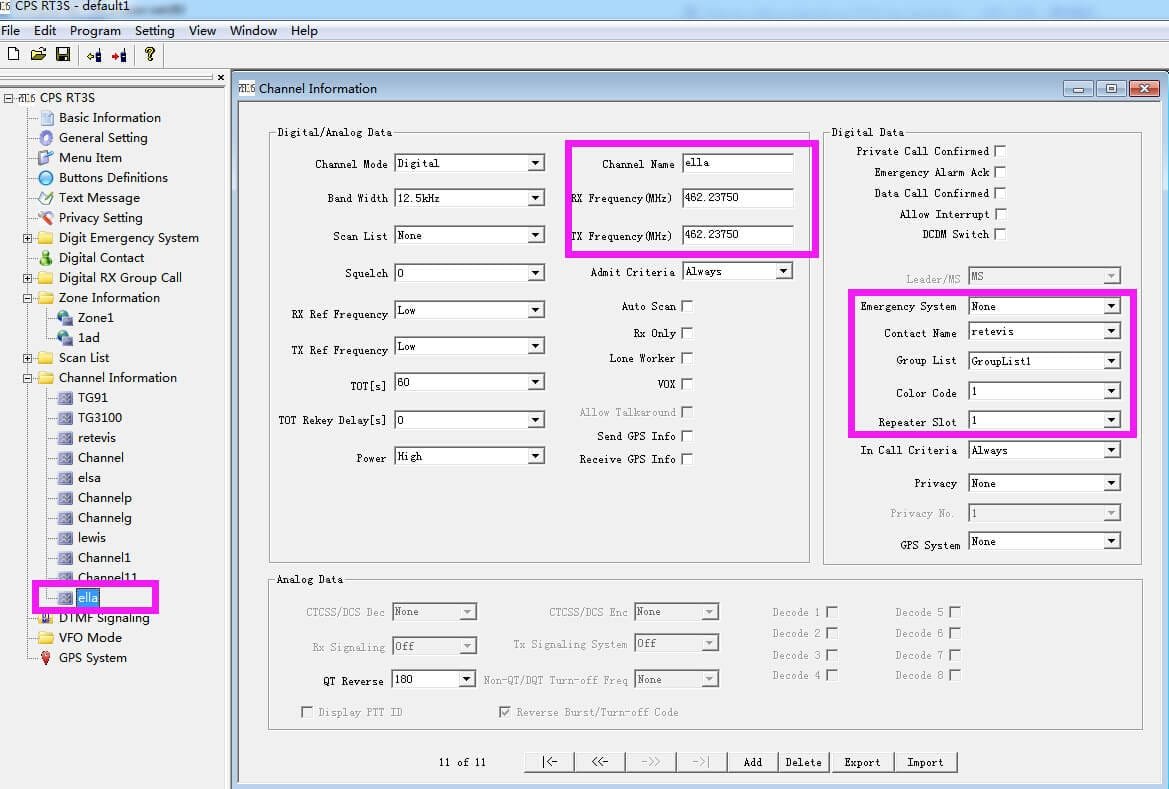Screen dimensions: 1169x789
Task: Save the codeplug using the disk icon
Action: point(62,55)
